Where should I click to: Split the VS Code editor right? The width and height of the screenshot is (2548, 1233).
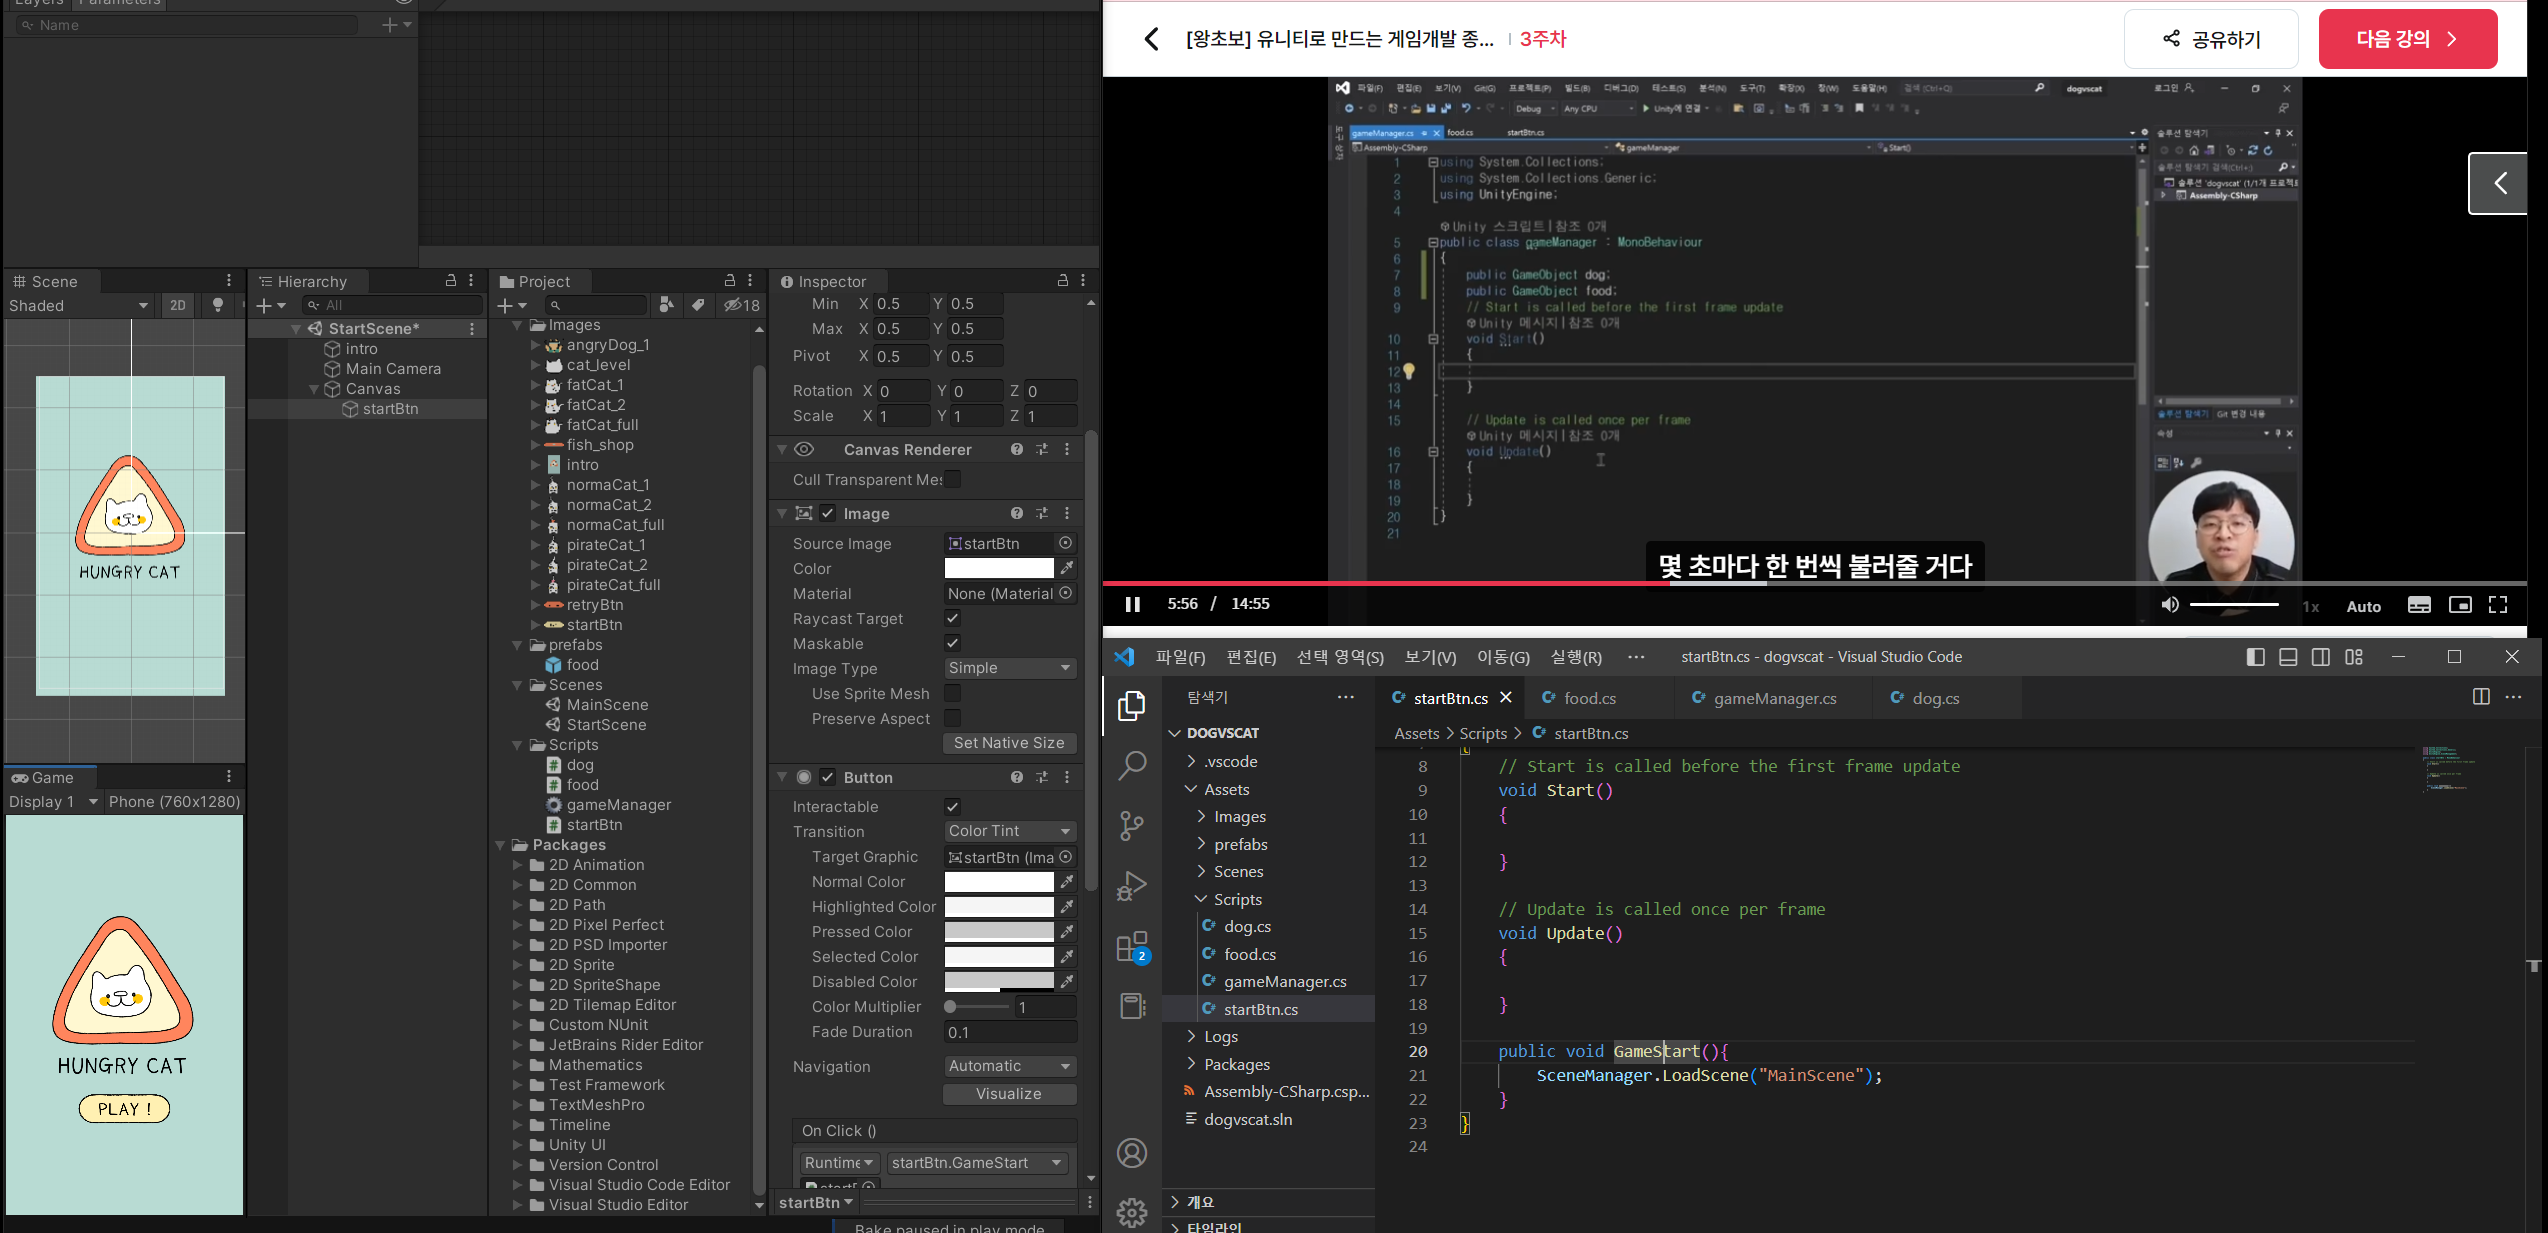click(x=2481, y=697)
